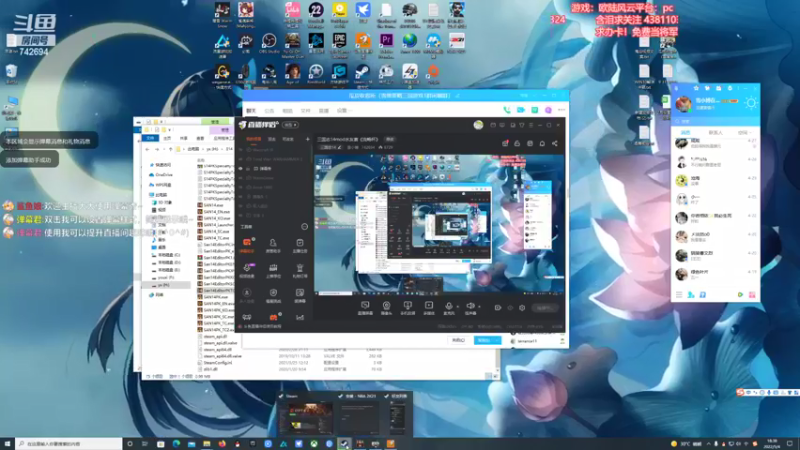Click the share icon in streaming app header
This screenshot has height=450, width=800.
[555, 144]
